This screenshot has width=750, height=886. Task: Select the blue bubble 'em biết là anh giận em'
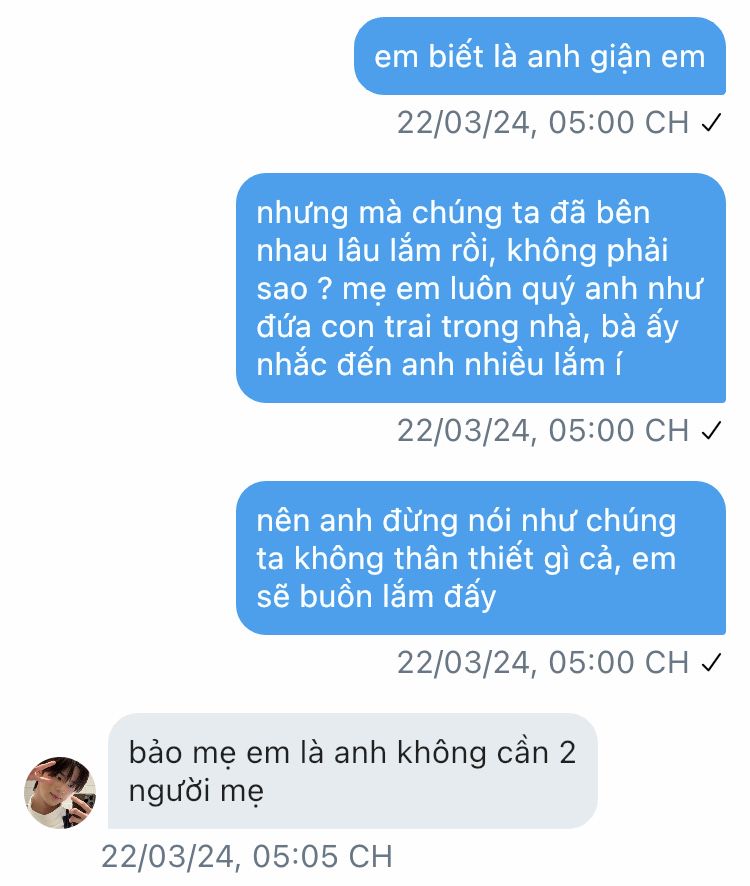540,56
